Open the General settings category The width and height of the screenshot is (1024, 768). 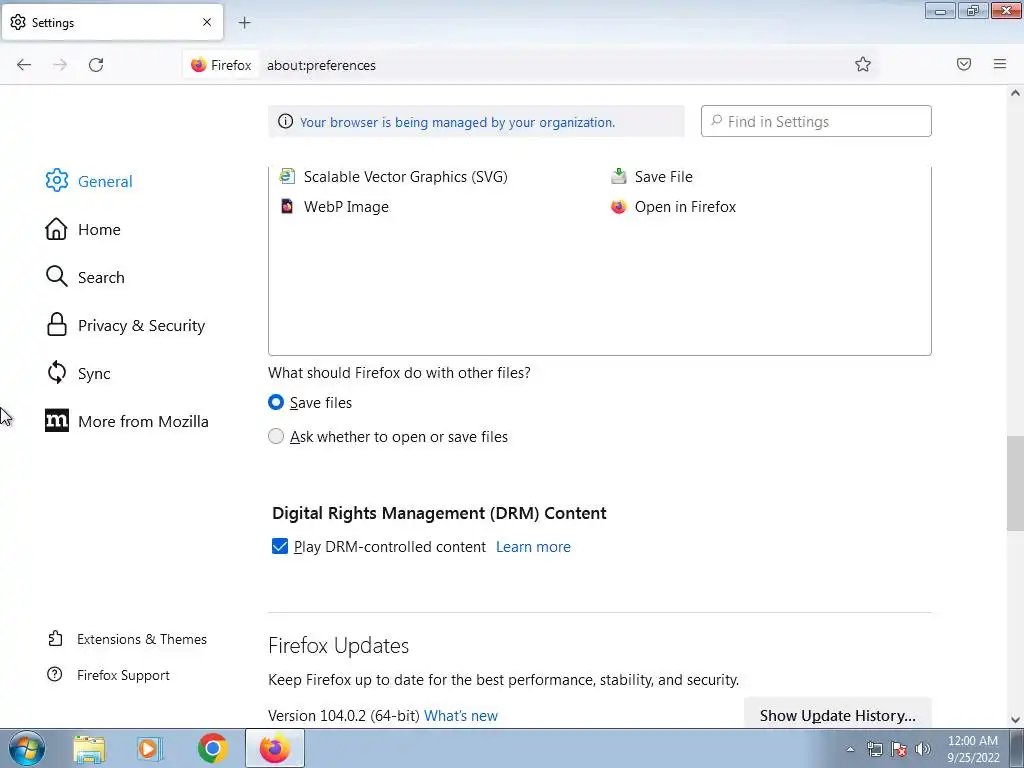click(105, 182)
